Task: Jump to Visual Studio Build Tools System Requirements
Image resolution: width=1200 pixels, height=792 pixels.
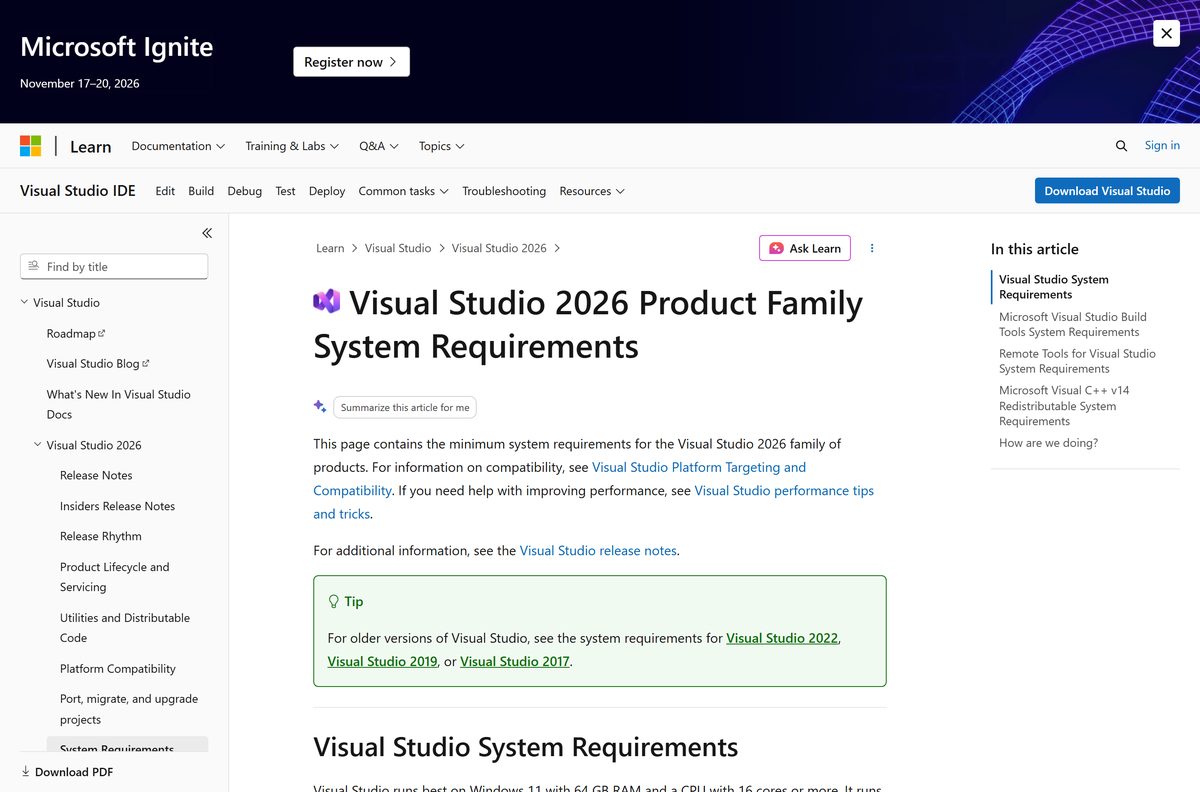Action: pyautogui.click(x=1073, y=324)
